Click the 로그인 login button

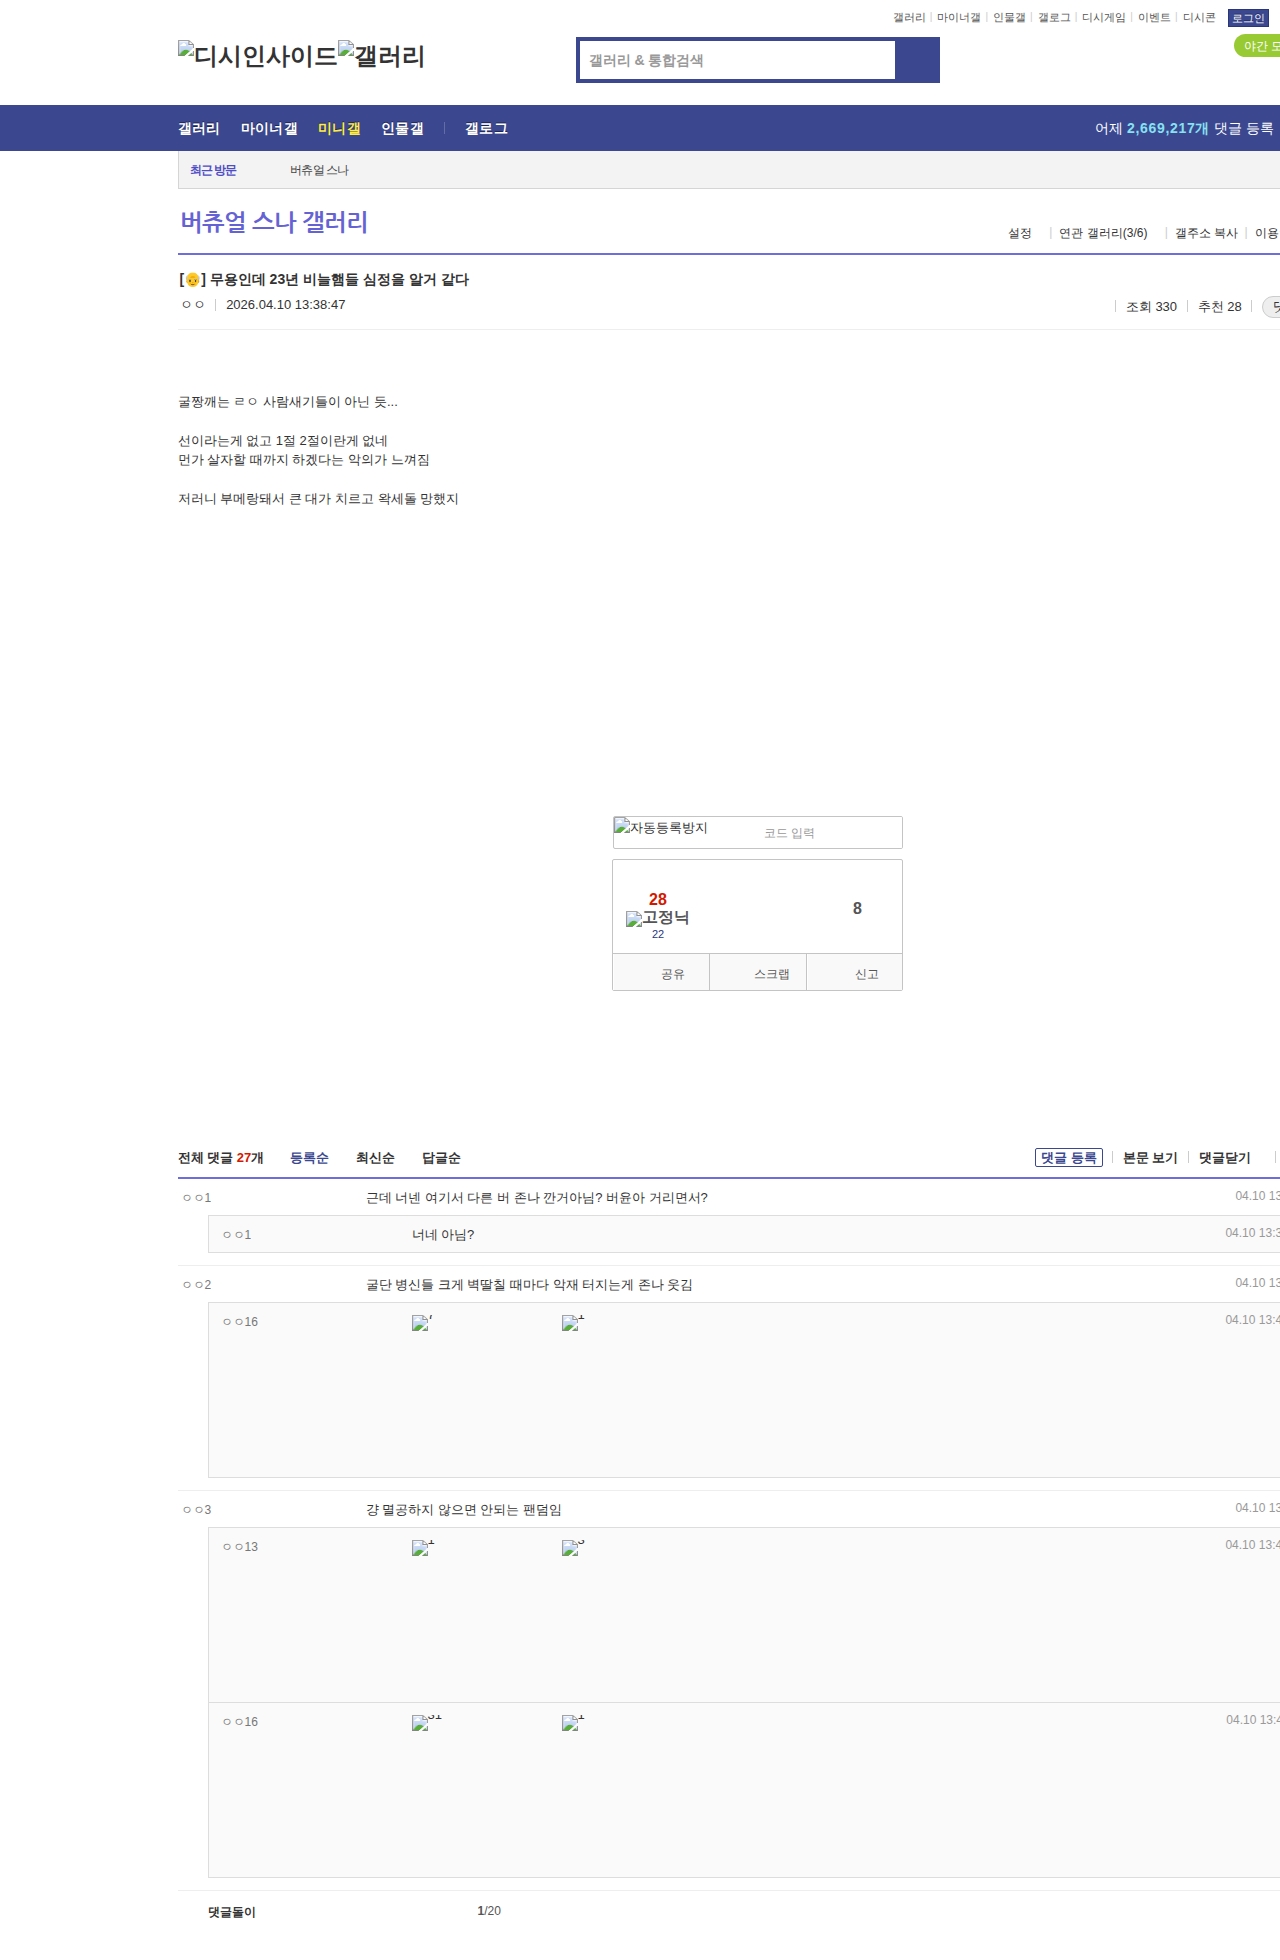[x=1248, y=18]
